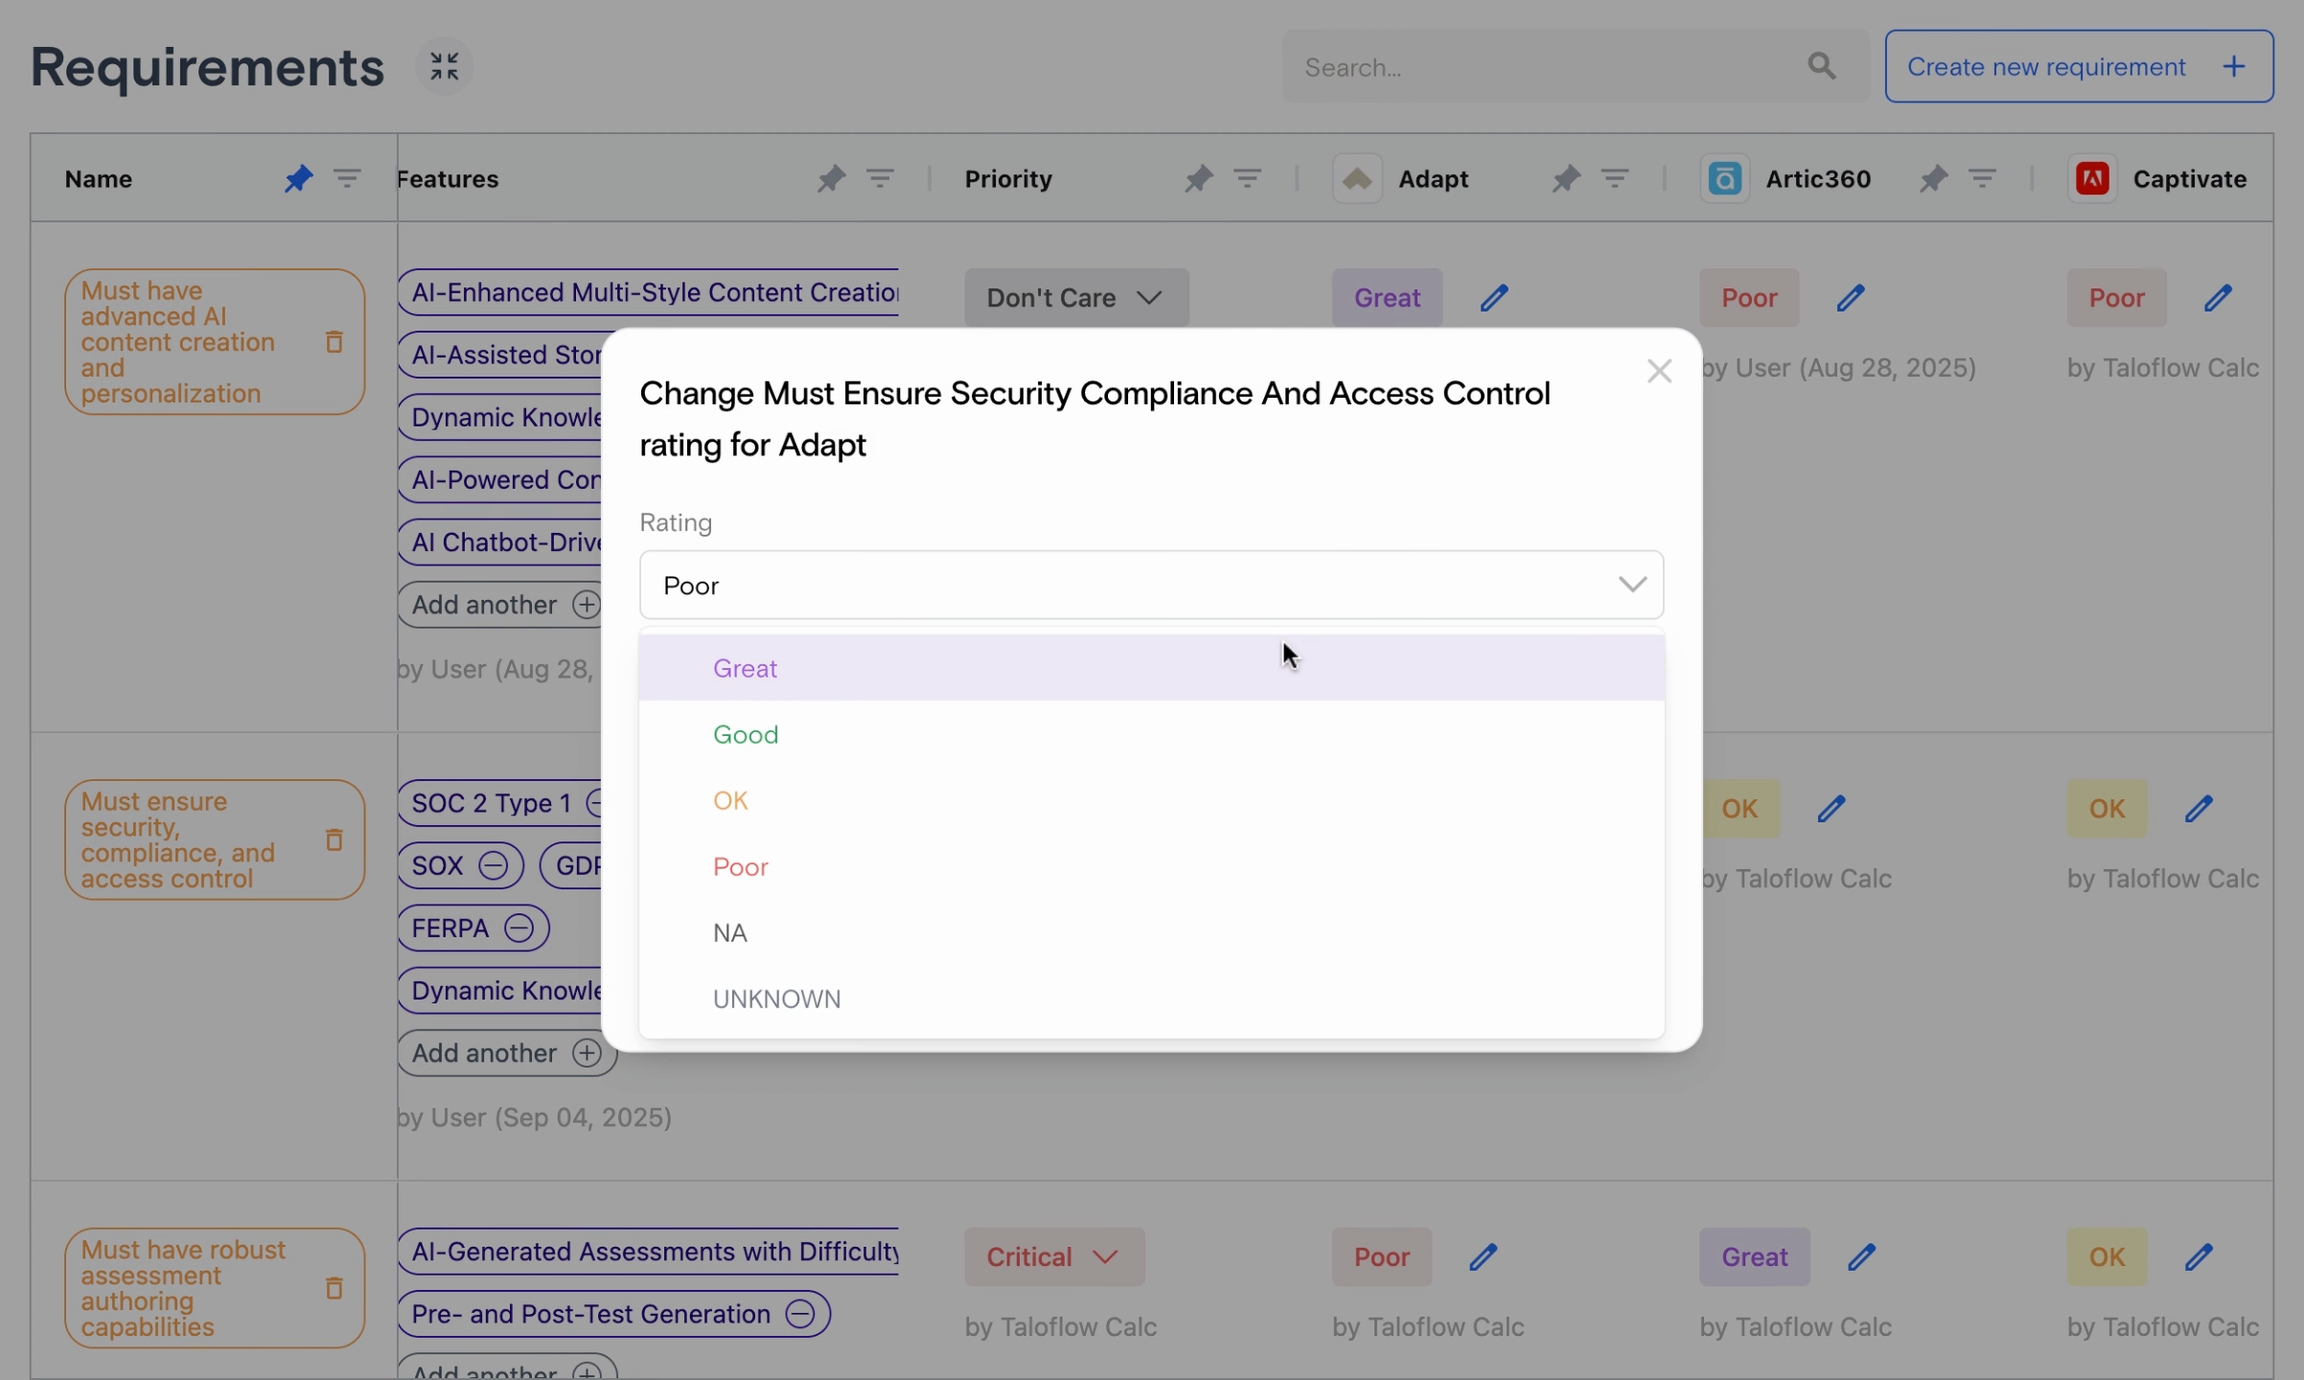Viewport: 2304px width, 1380px height.
Task: Open filter for Features column
Action: (879, 179)
